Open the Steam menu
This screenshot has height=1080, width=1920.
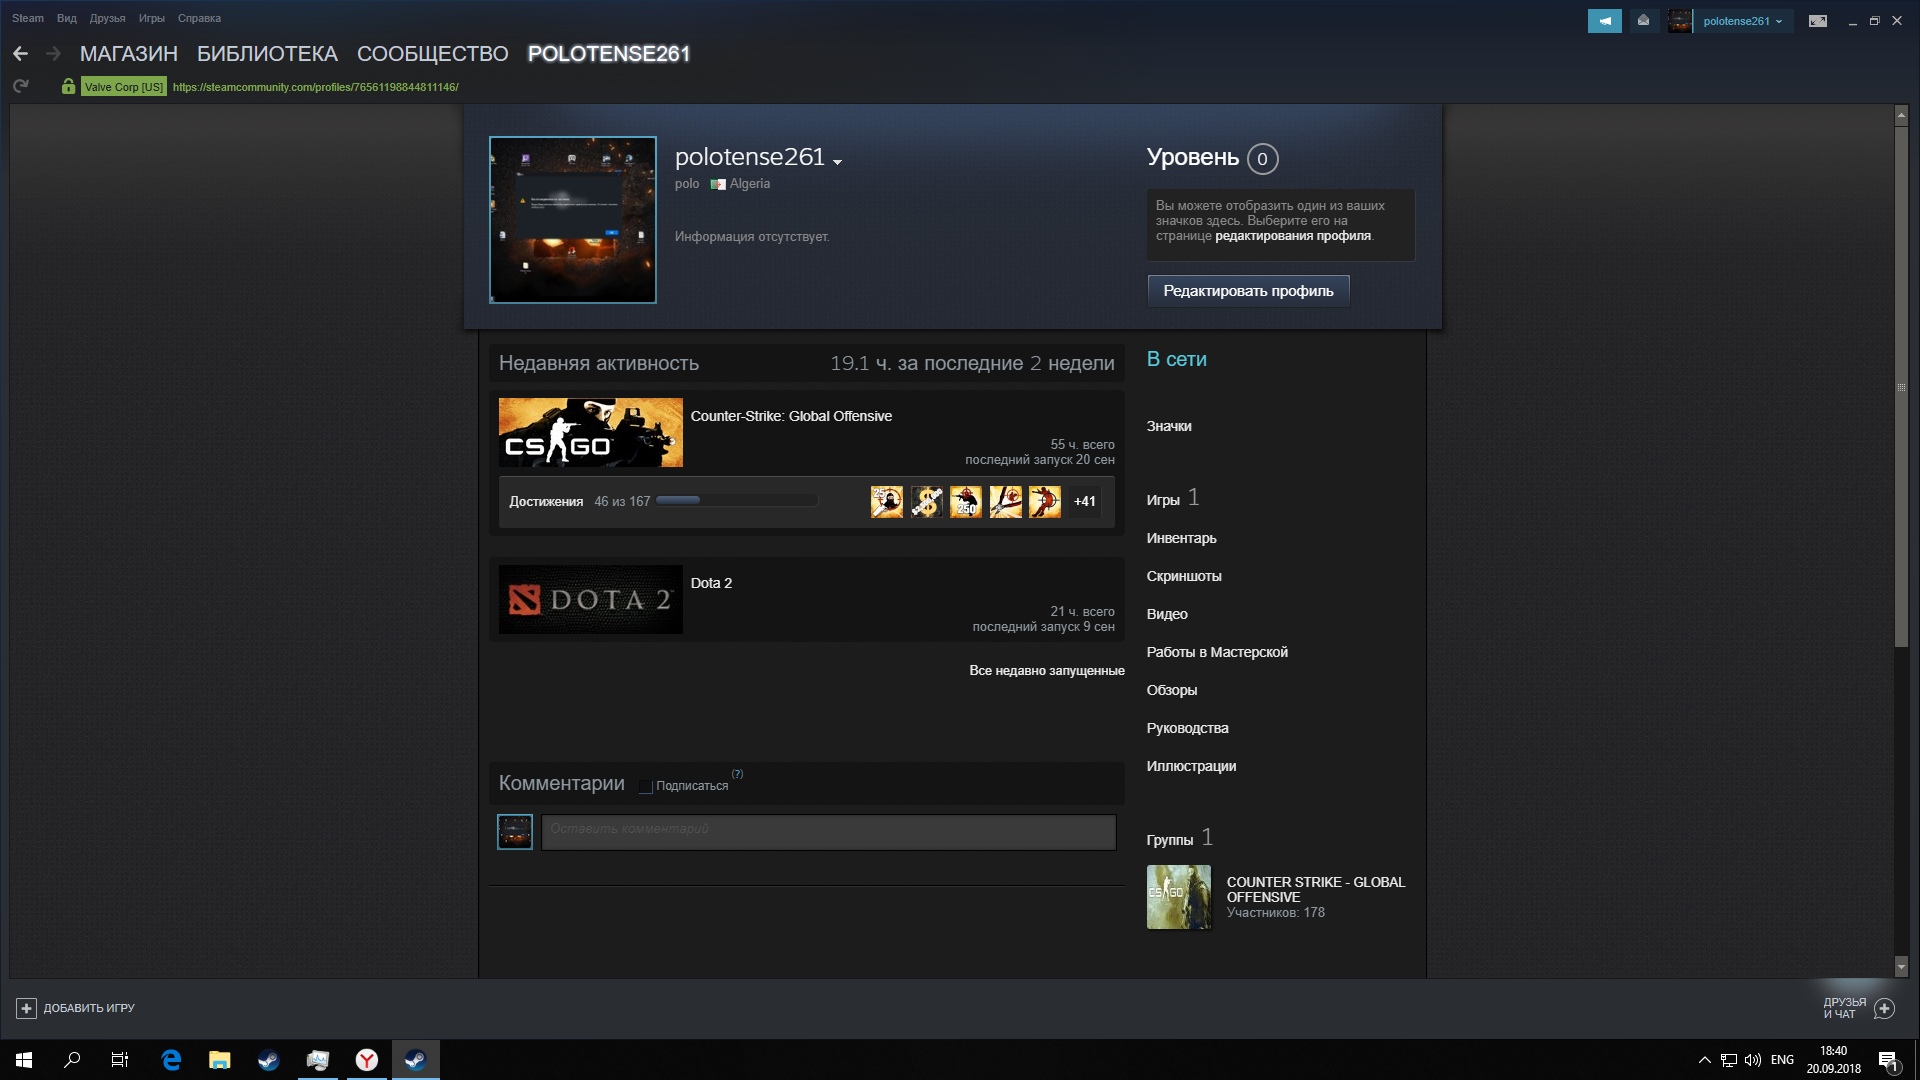[28, 18]
